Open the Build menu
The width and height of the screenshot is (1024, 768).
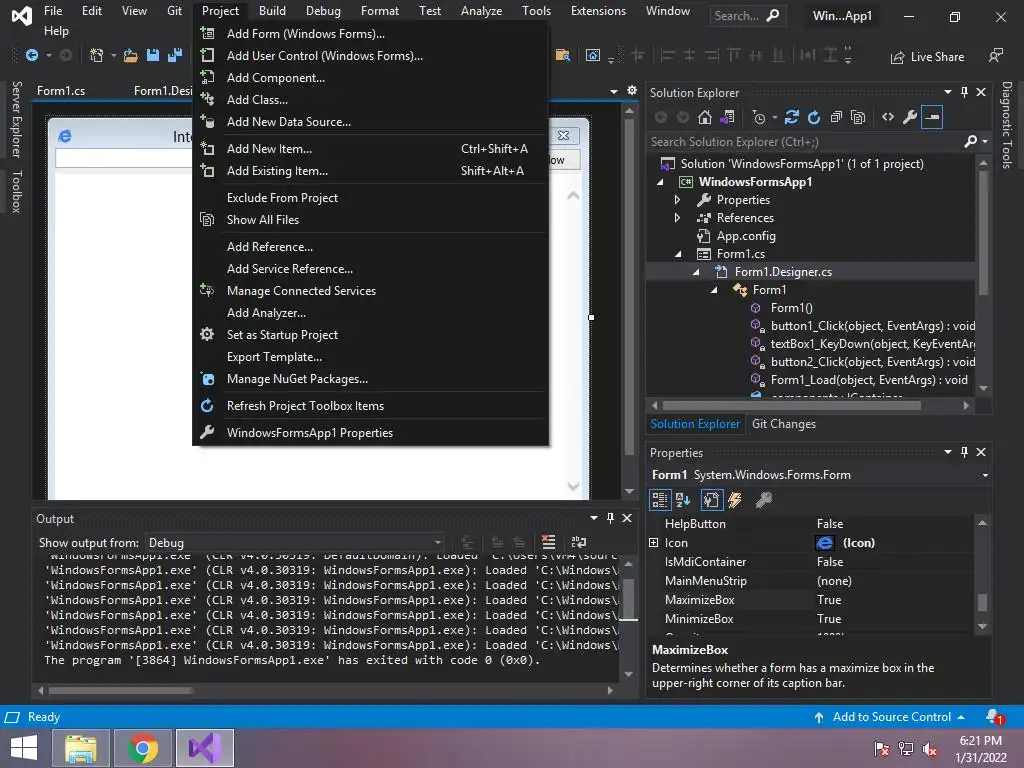(x=272, y=11)
